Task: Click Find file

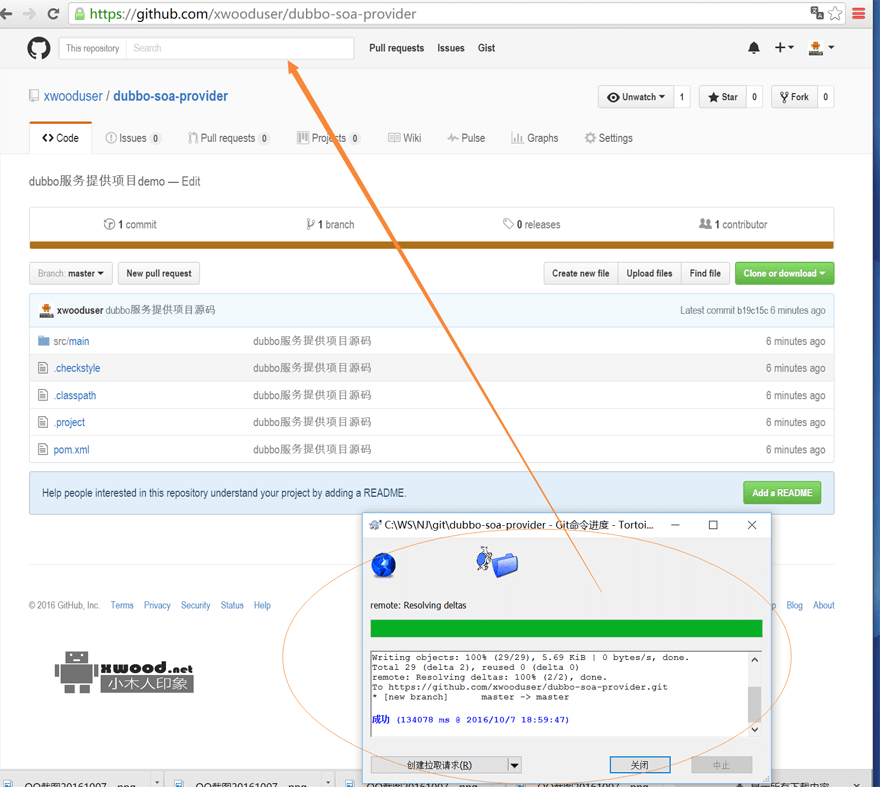Action: [705, 273]
